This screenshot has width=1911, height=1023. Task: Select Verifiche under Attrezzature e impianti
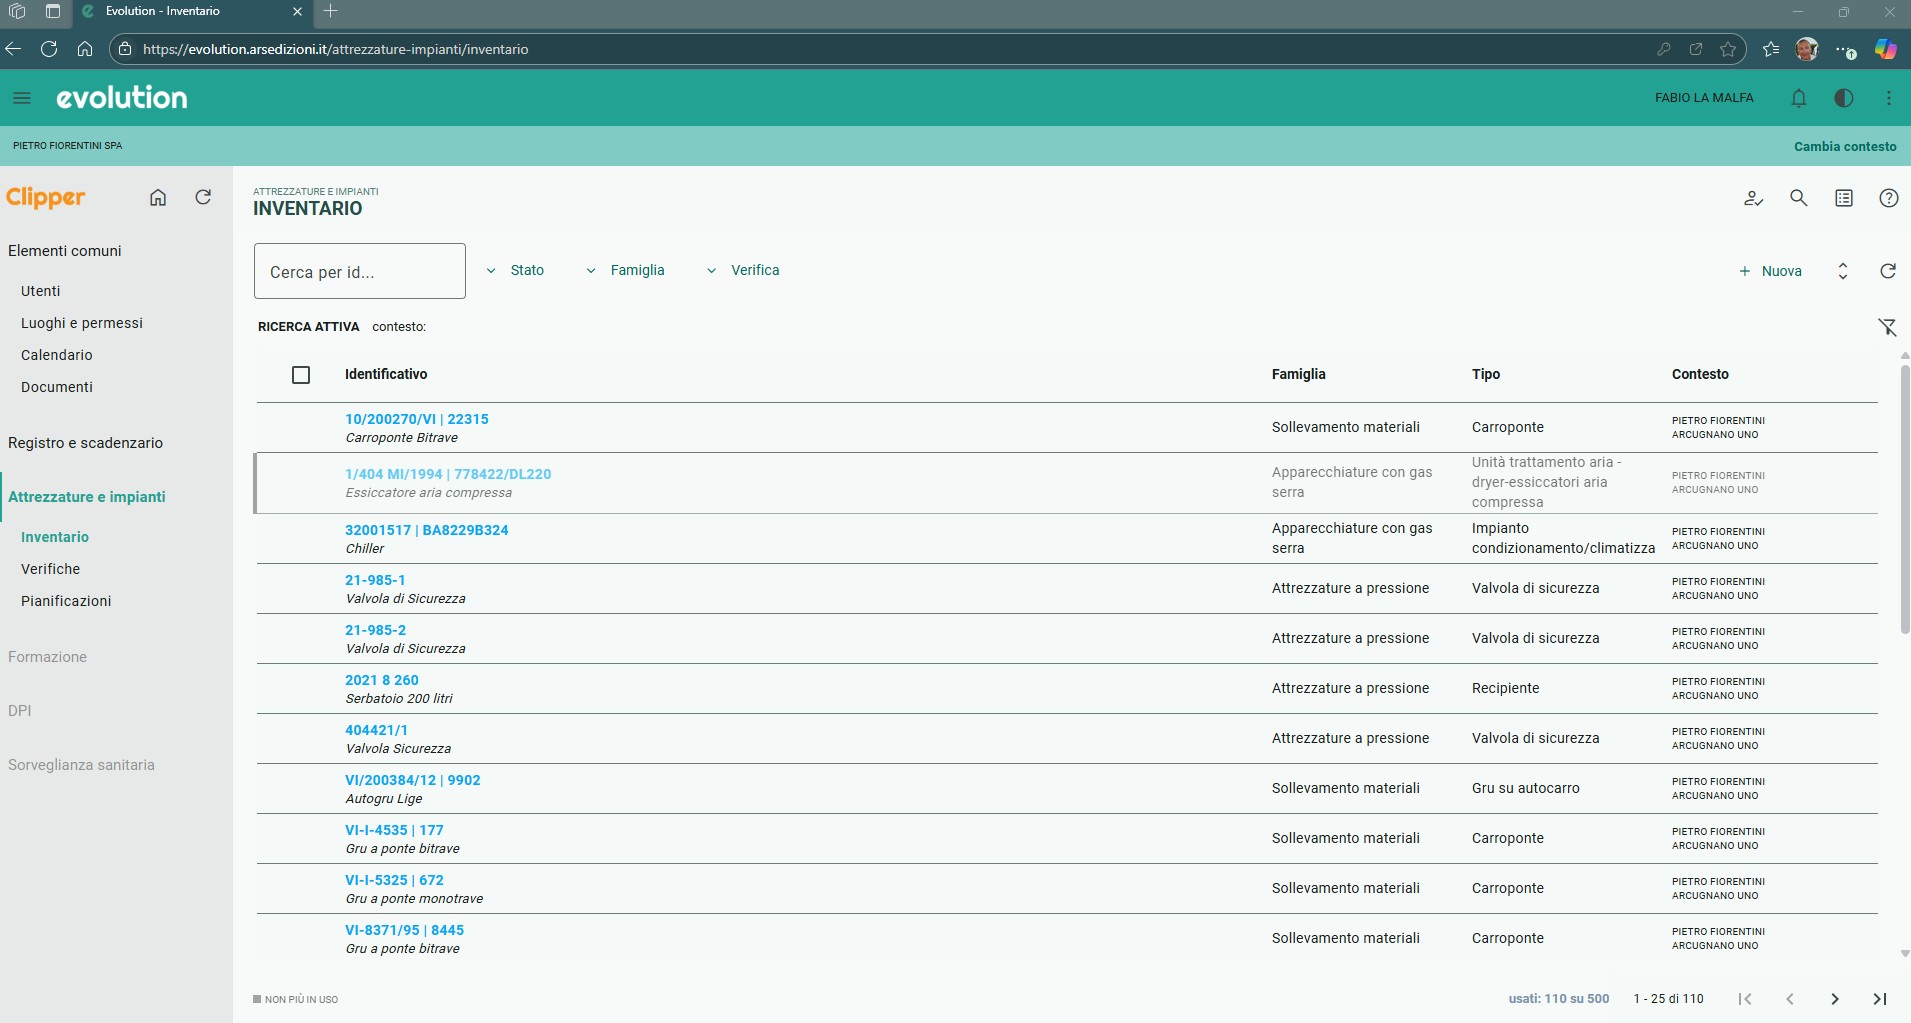point(51,569)
